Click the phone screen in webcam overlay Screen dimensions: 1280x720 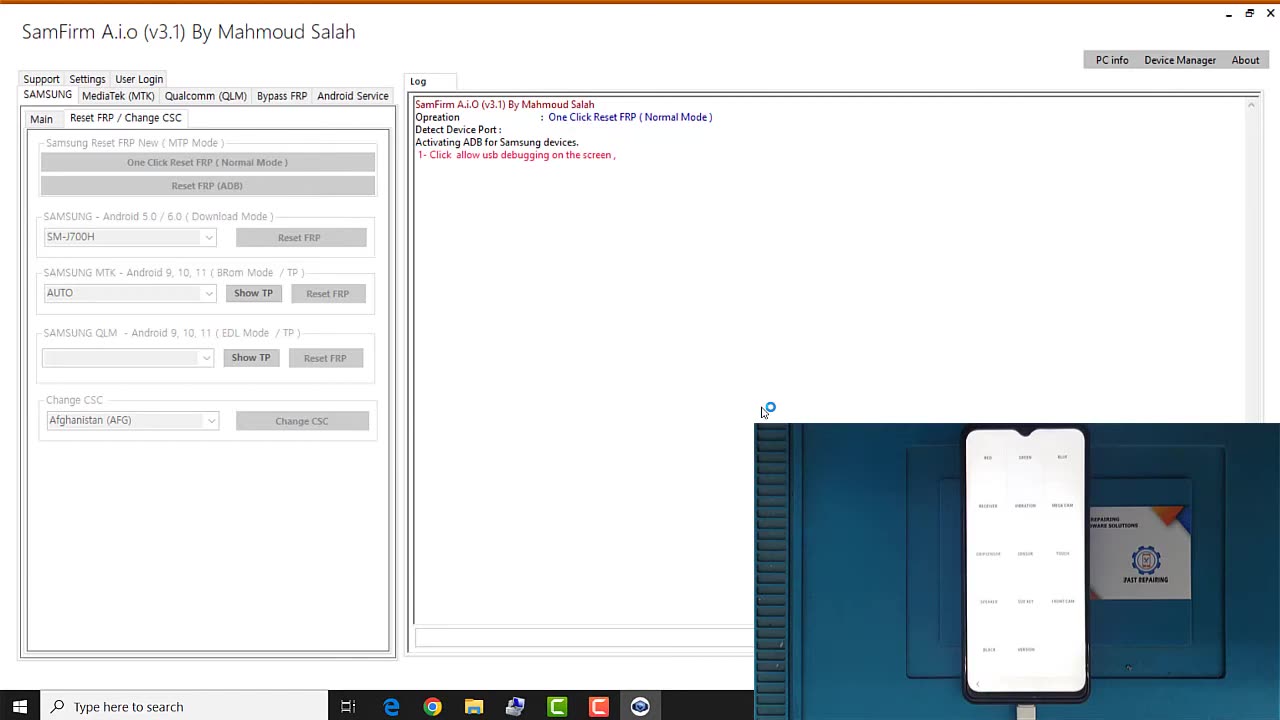pyautogui.click(x=1025, y=558)
